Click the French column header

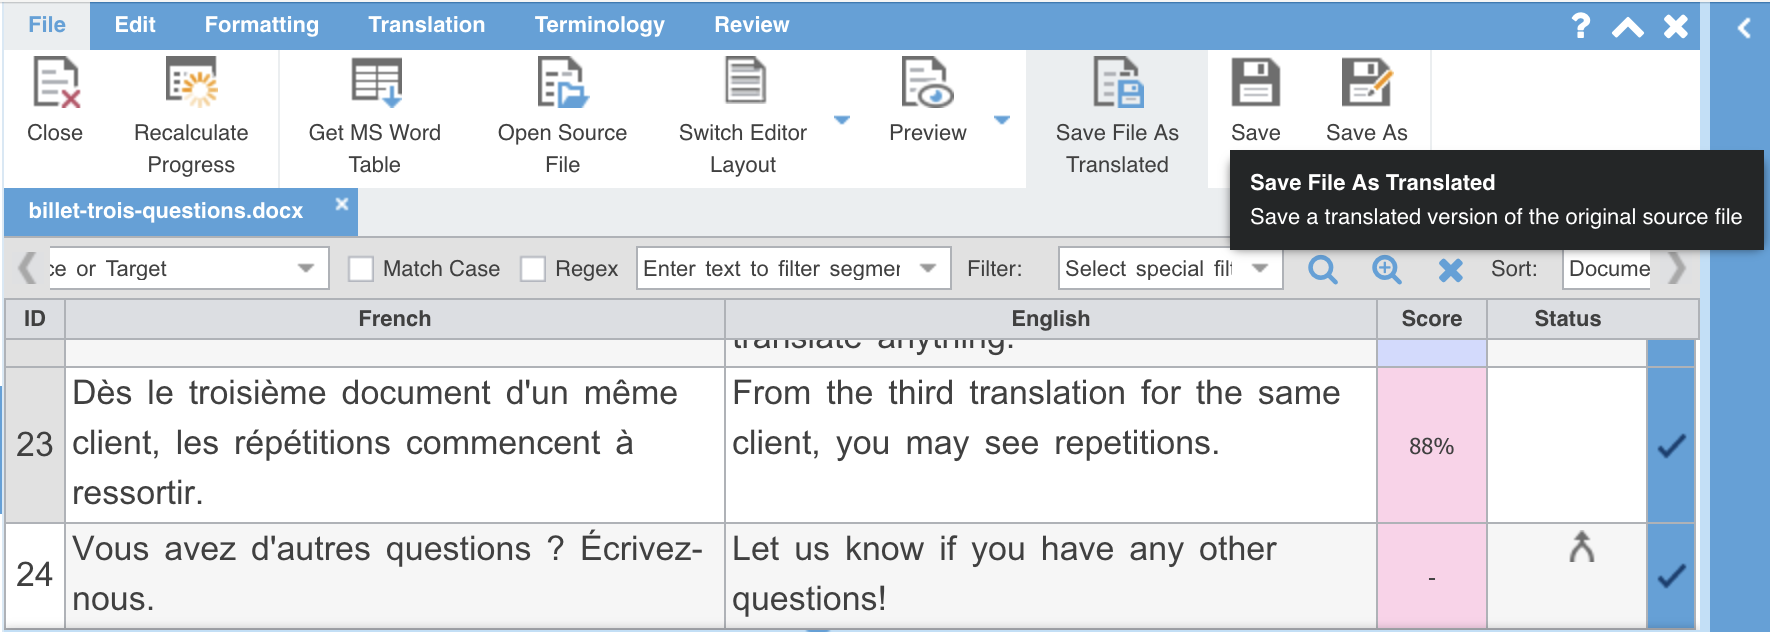click(395, 319)
